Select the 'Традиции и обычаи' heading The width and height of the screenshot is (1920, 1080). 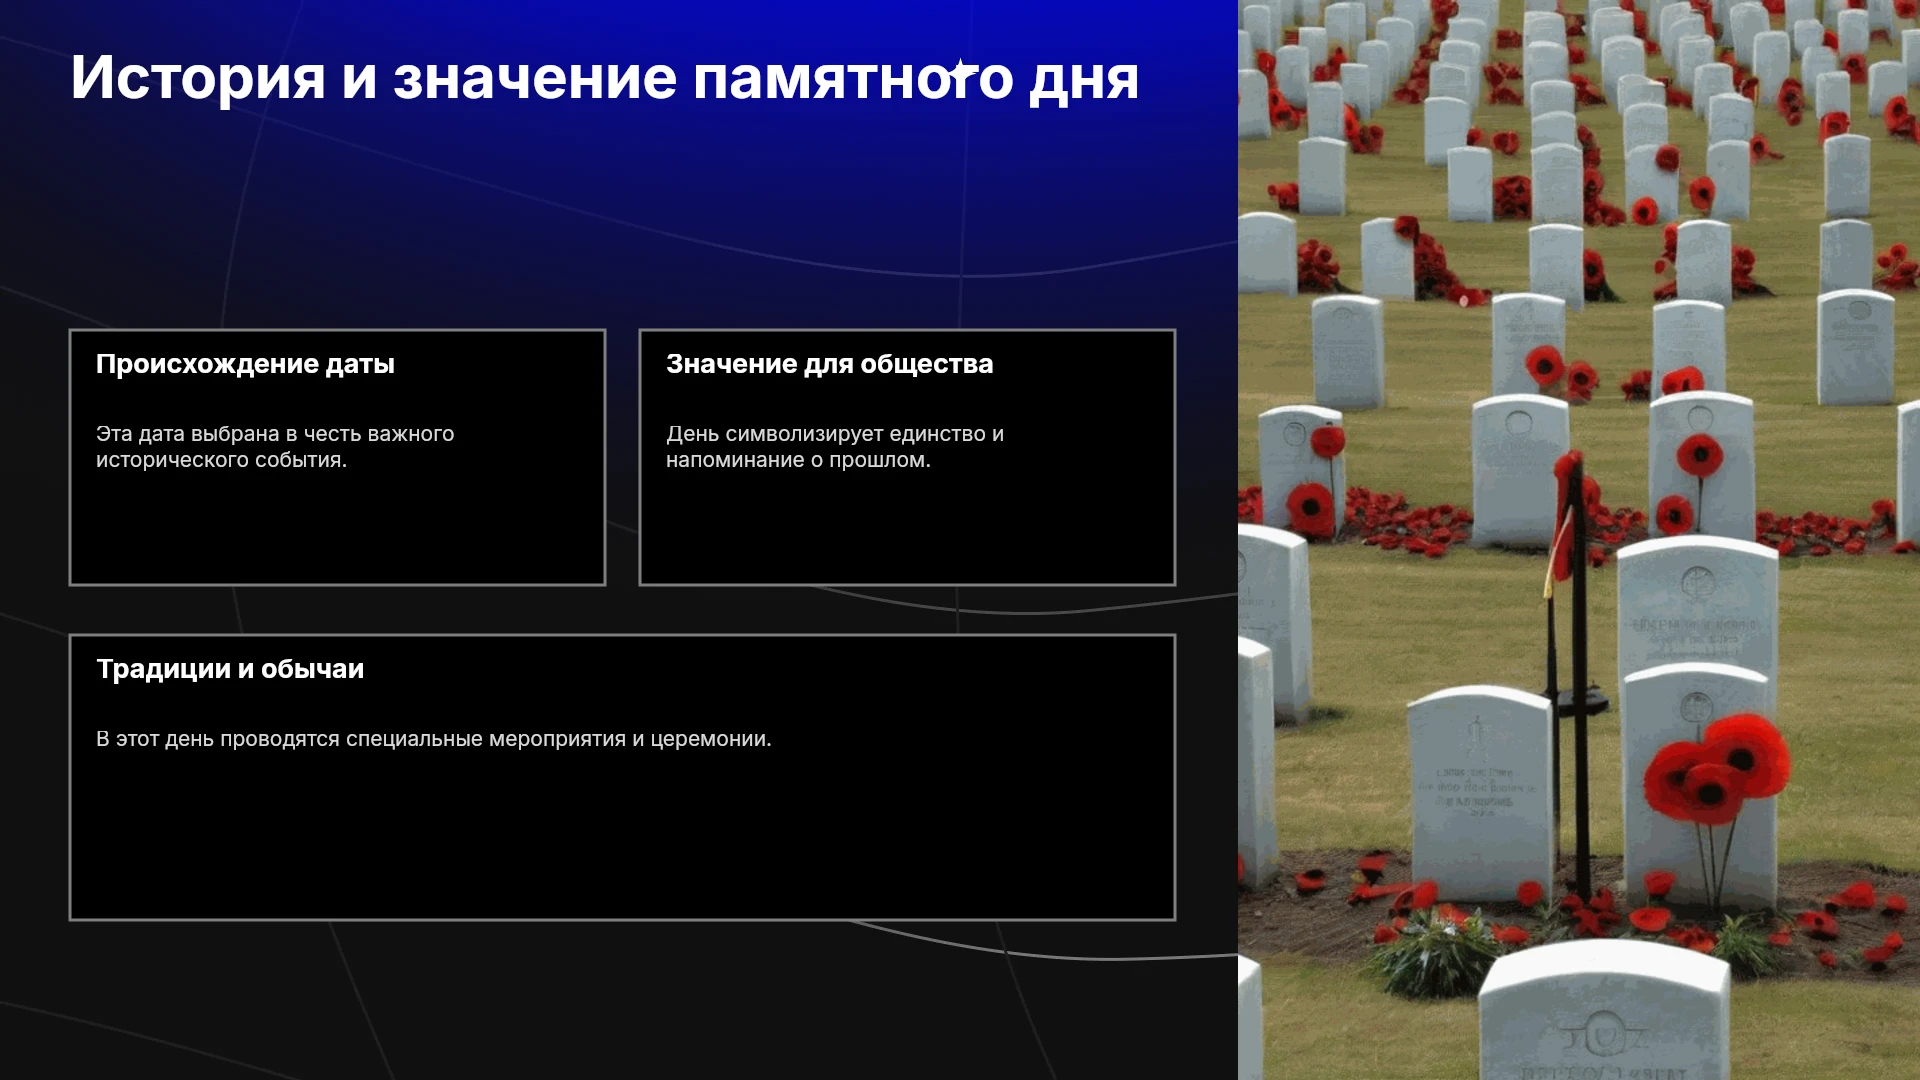[230, 669]
